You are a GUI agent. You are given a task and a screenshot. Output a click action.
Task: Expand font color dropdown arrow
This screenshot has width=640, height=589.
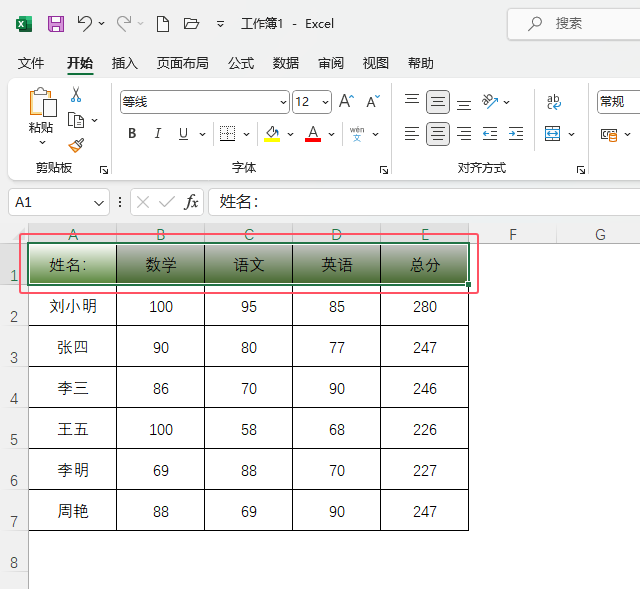tap(331, 134)
